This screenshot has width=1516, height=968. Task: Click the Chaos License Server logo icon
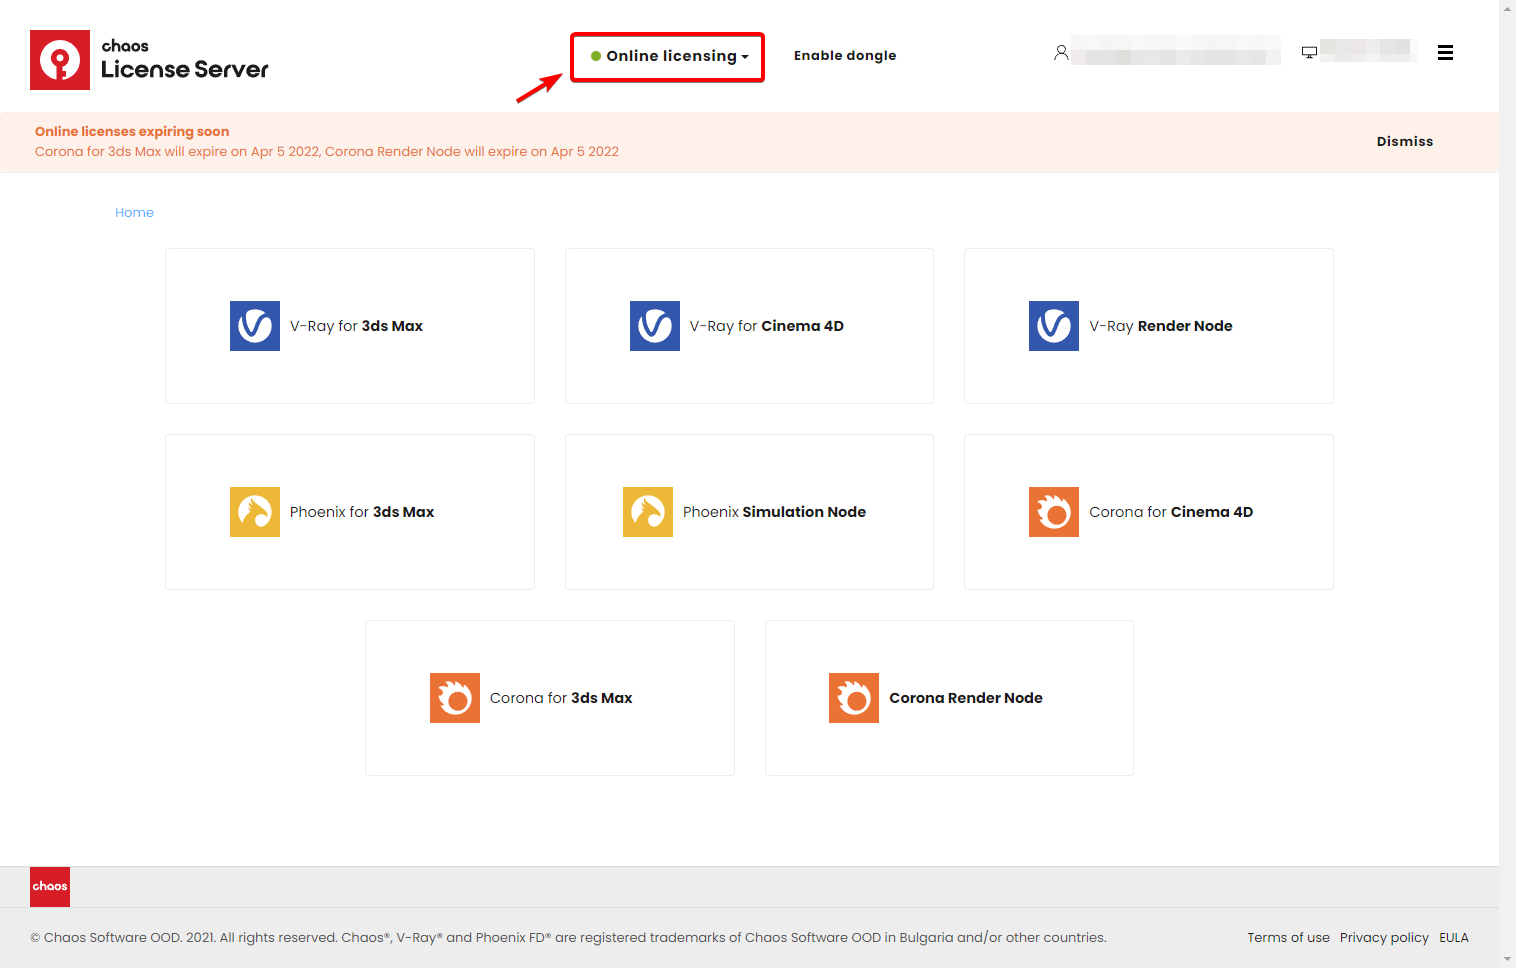point(60,60)
